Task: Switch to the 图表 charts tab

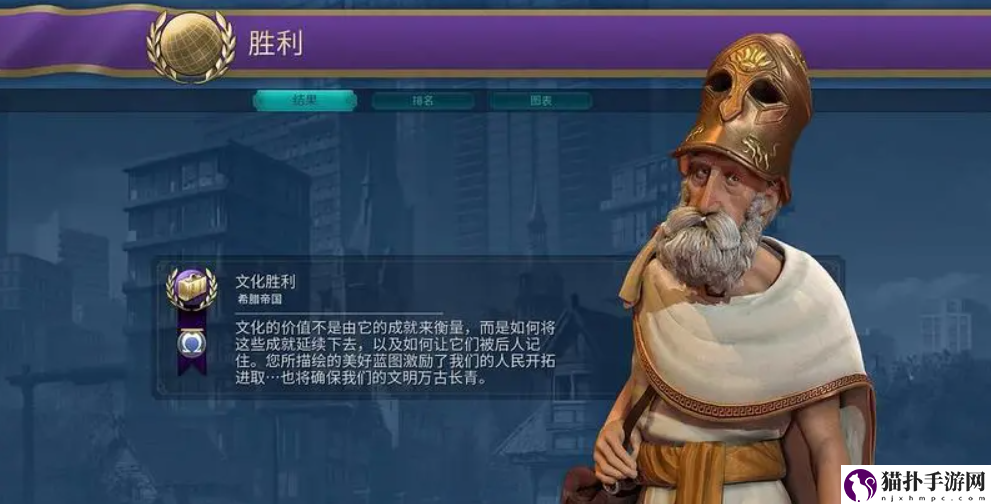Action: (541, 101)
